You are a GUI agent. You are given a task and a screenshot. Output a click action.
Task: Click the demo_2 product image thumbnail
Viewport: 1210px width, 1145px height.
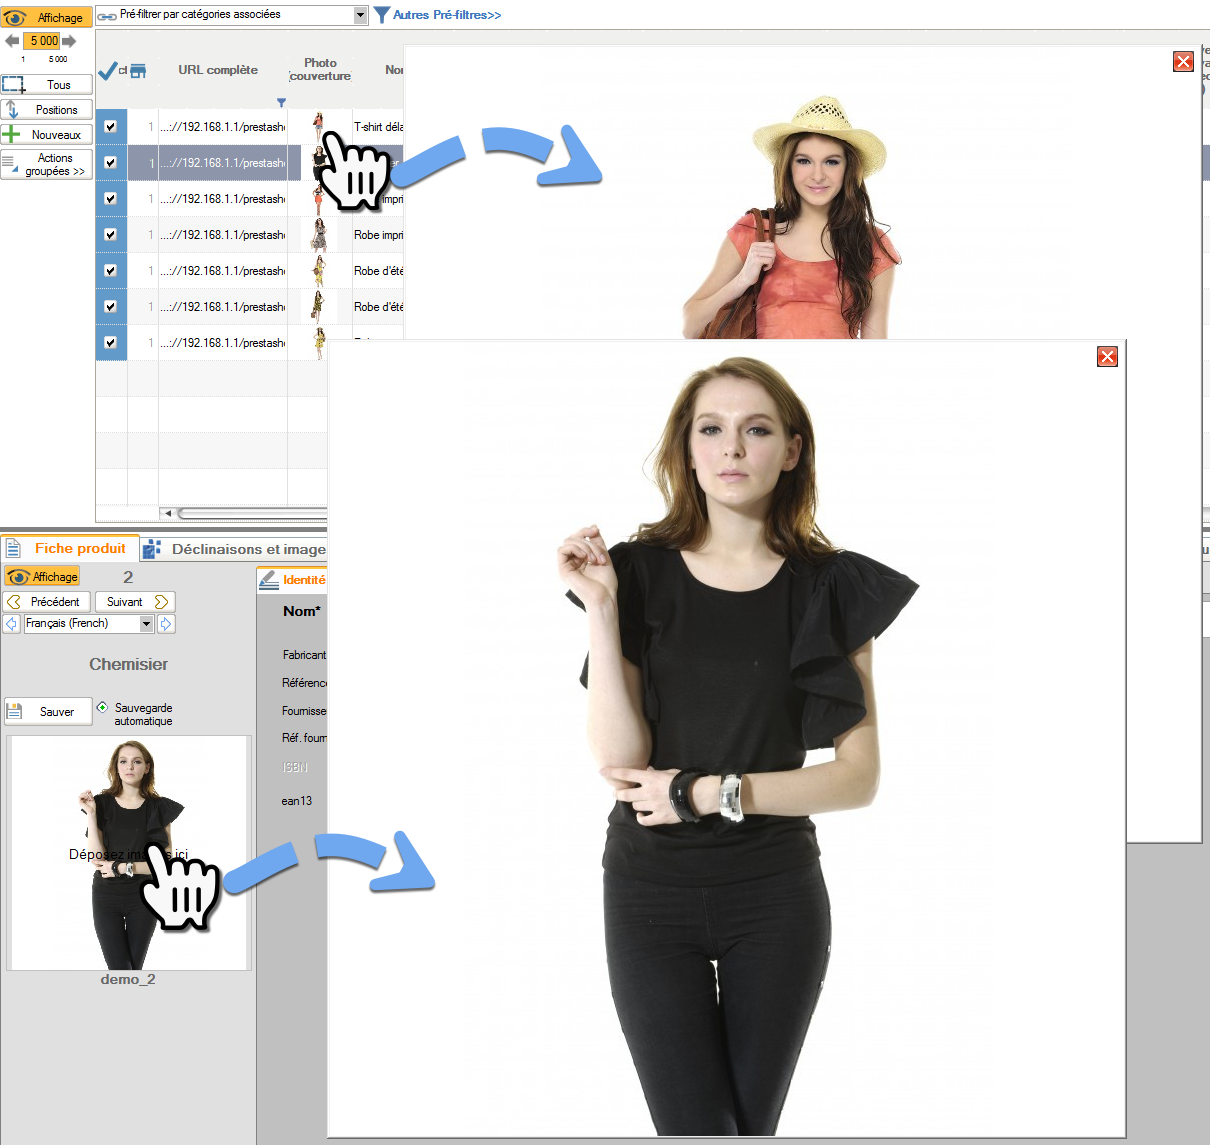128,853
